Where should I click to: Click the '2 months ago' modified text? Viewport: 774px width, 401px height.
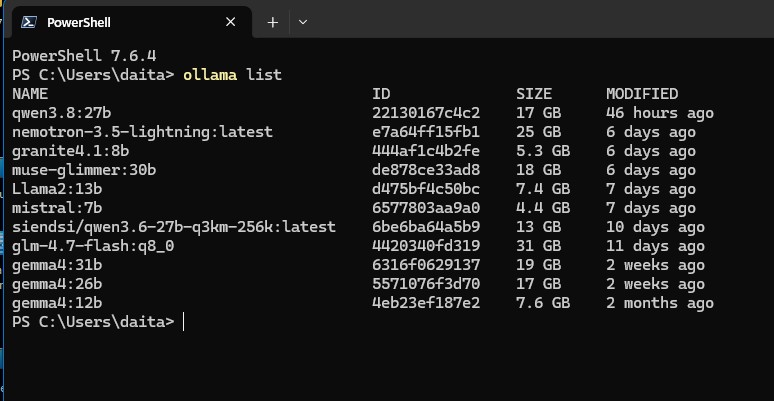click(x=660, y=303)
